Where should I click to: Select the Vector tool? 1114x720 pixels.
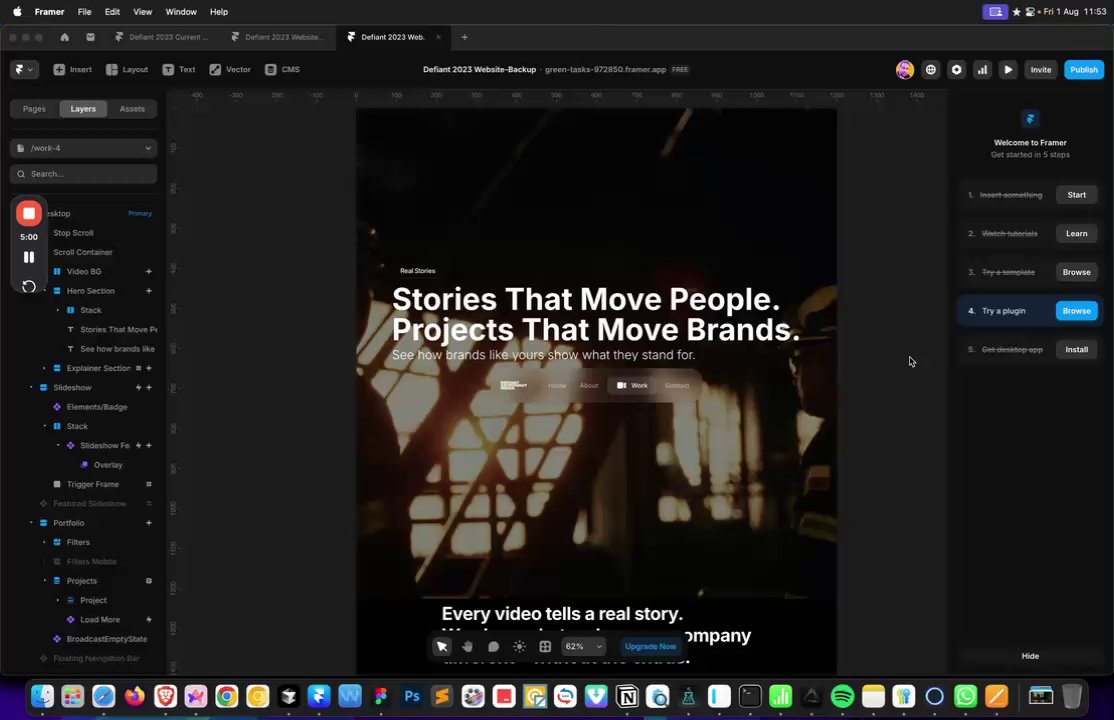[230, 70]
